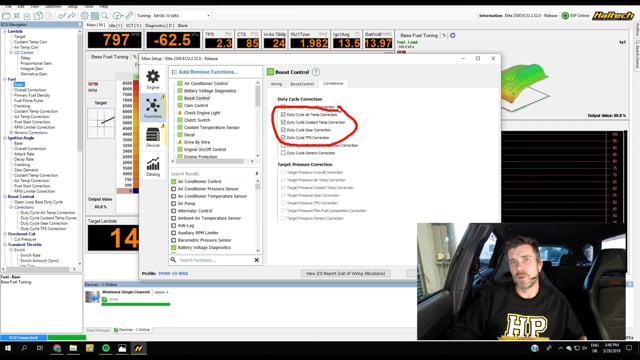Screen dimensions: 640x360
Task: Toggle Duty Cycle Gear Correction checkbox
Action: pyautogui.click(x=283, y=130)
